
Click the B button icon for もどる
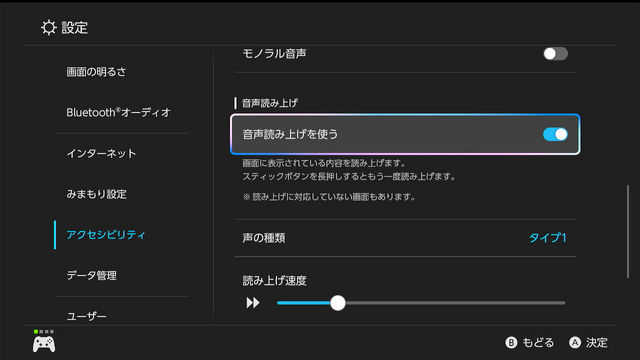pyautogui.click(x=511, y=342)
